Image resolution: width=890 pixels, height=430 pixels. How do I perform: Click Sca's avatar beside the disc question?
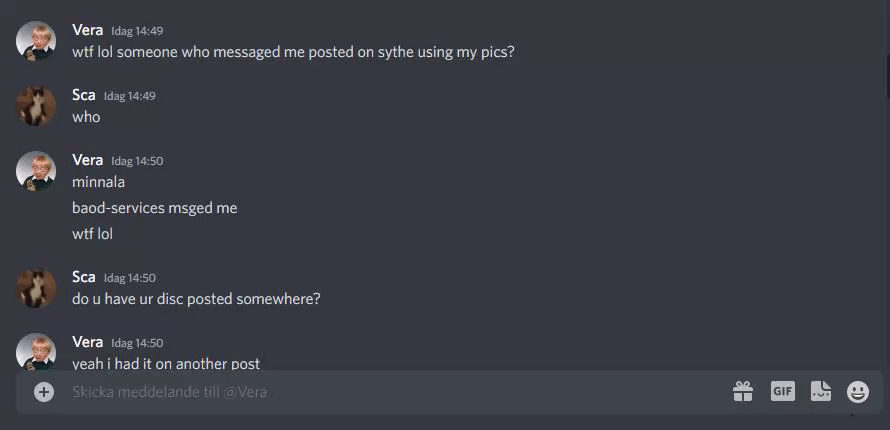click(36, 288)
